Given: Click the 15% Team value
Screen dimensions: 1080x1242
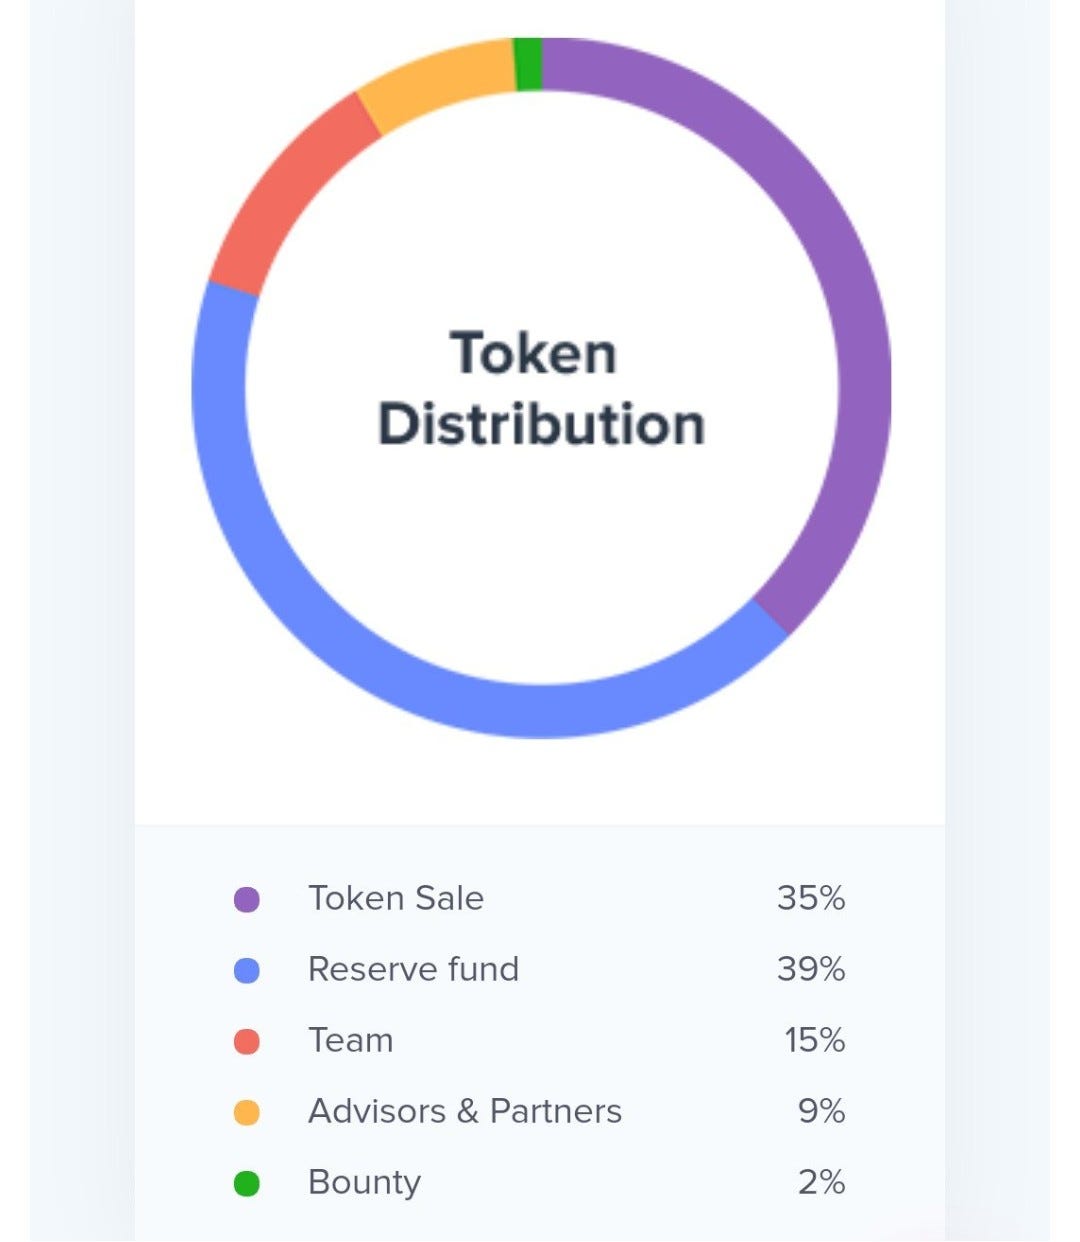Looking at the screenshot, I should pyautogui.click(x=815, y=1040).
